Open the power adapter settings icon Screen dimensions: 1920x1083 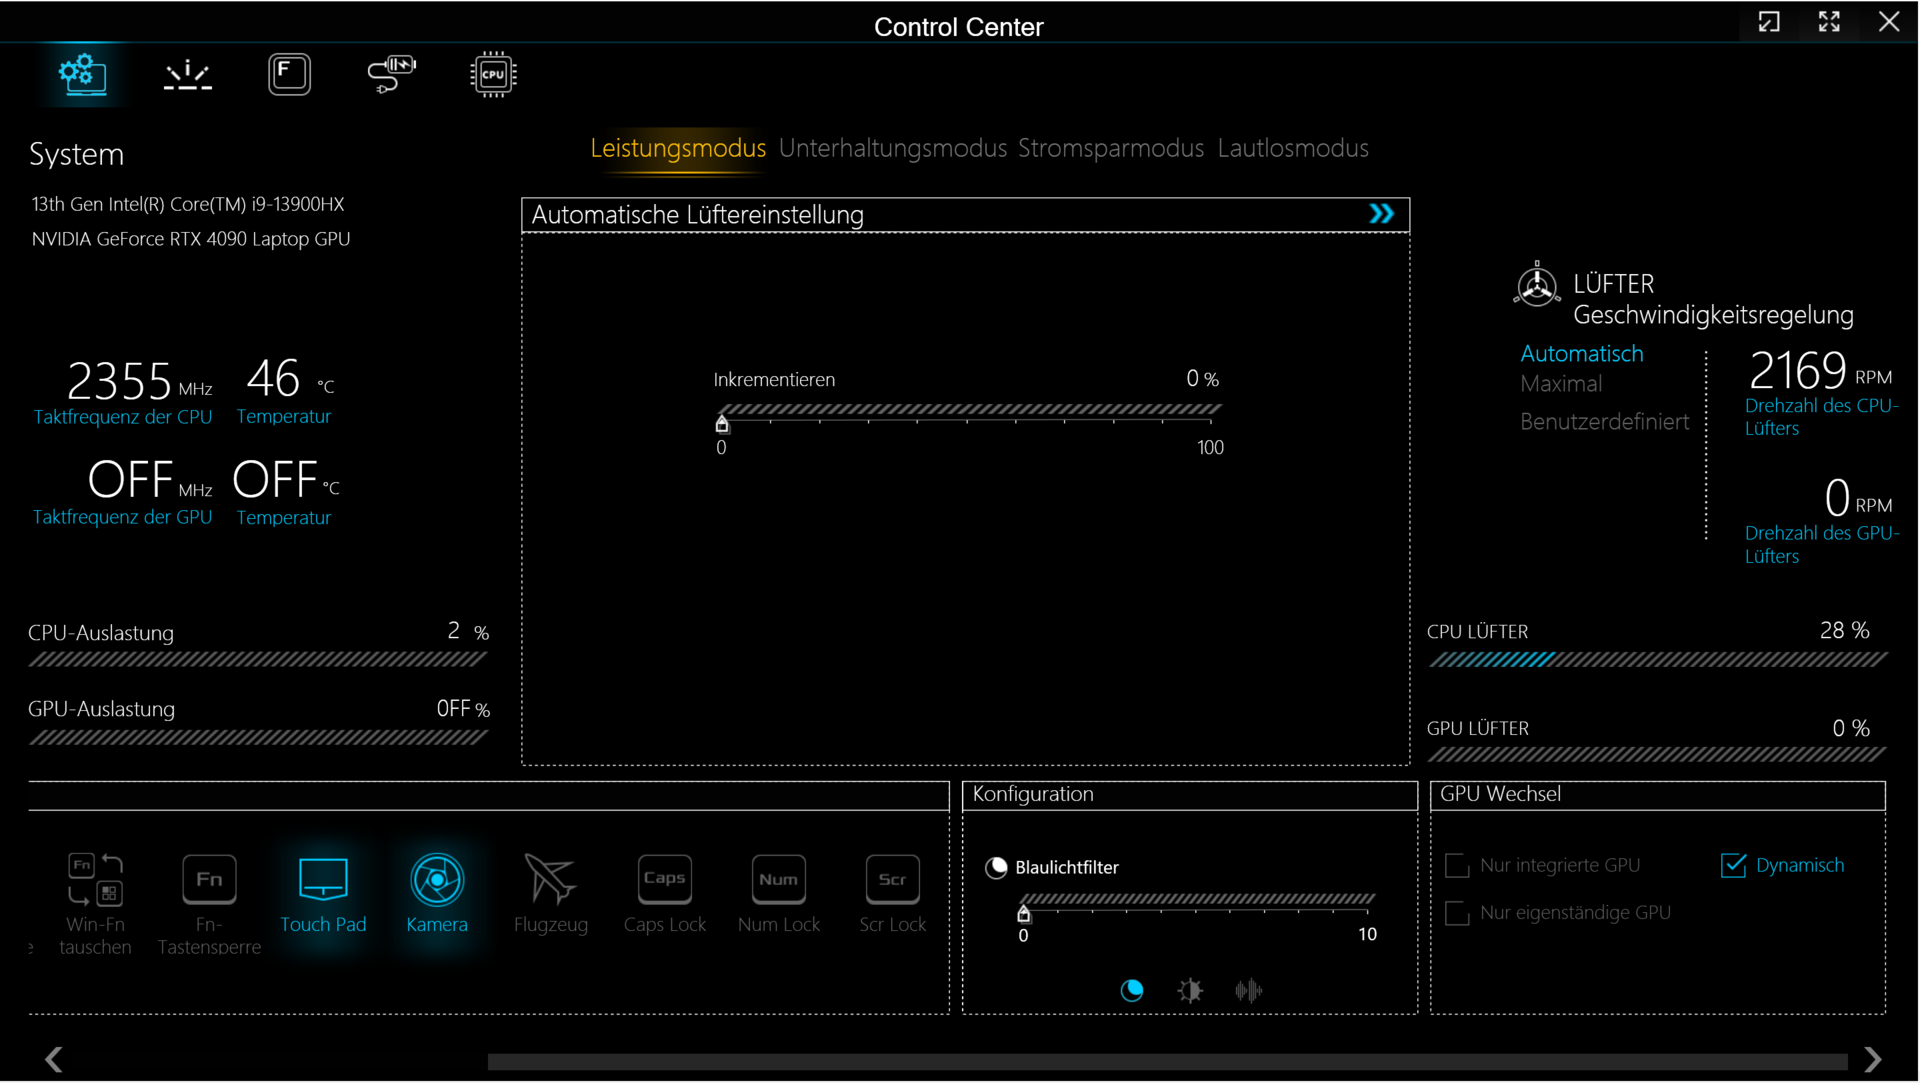tap(391, 75)
